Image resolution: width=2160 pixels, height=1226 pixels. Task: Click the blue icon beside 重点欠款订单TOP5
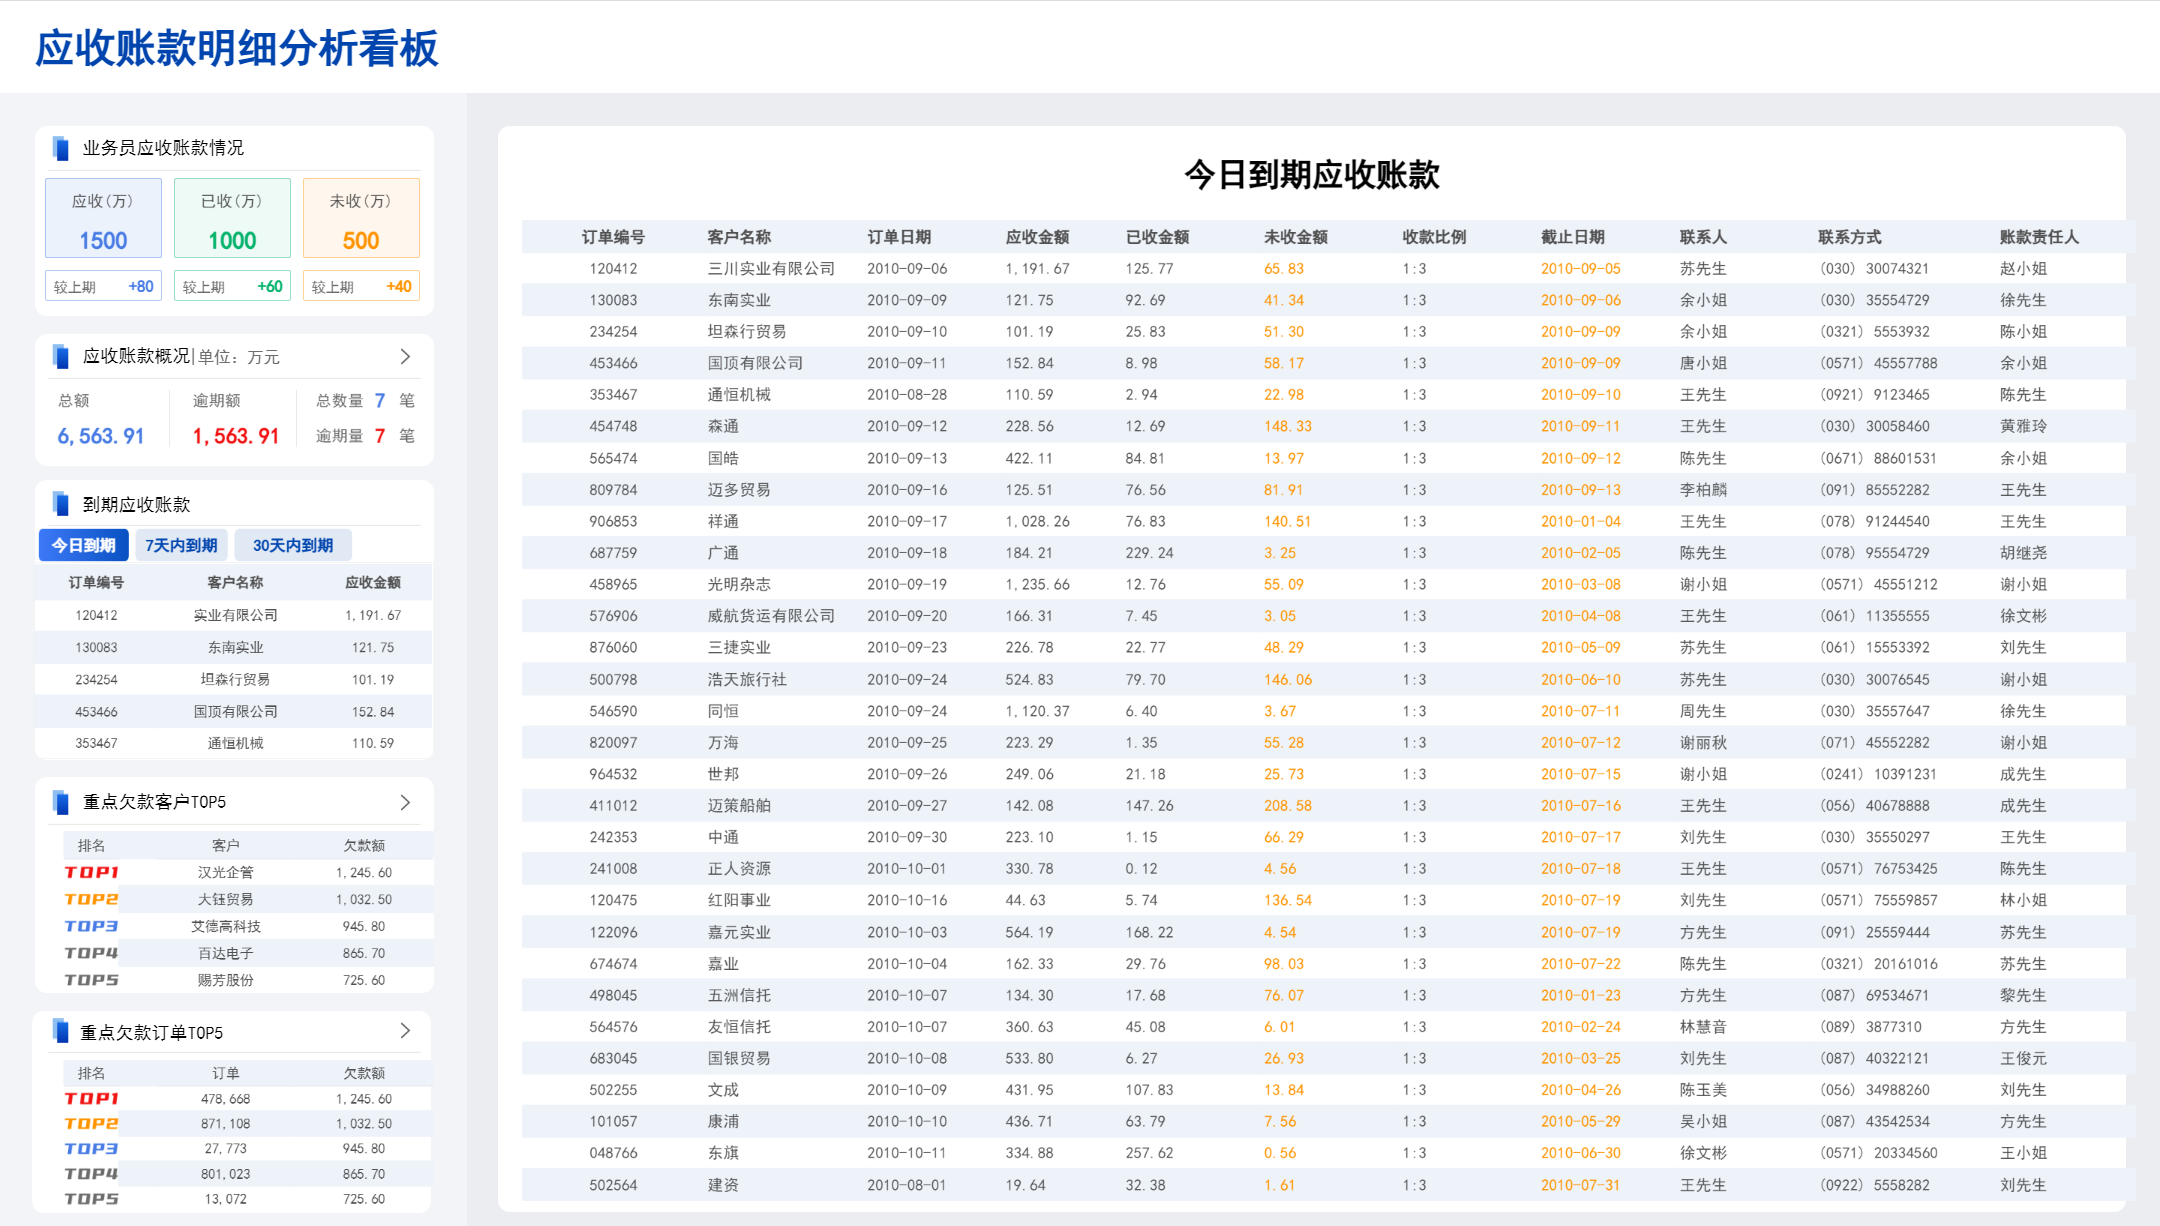[x=61, y=1031]
